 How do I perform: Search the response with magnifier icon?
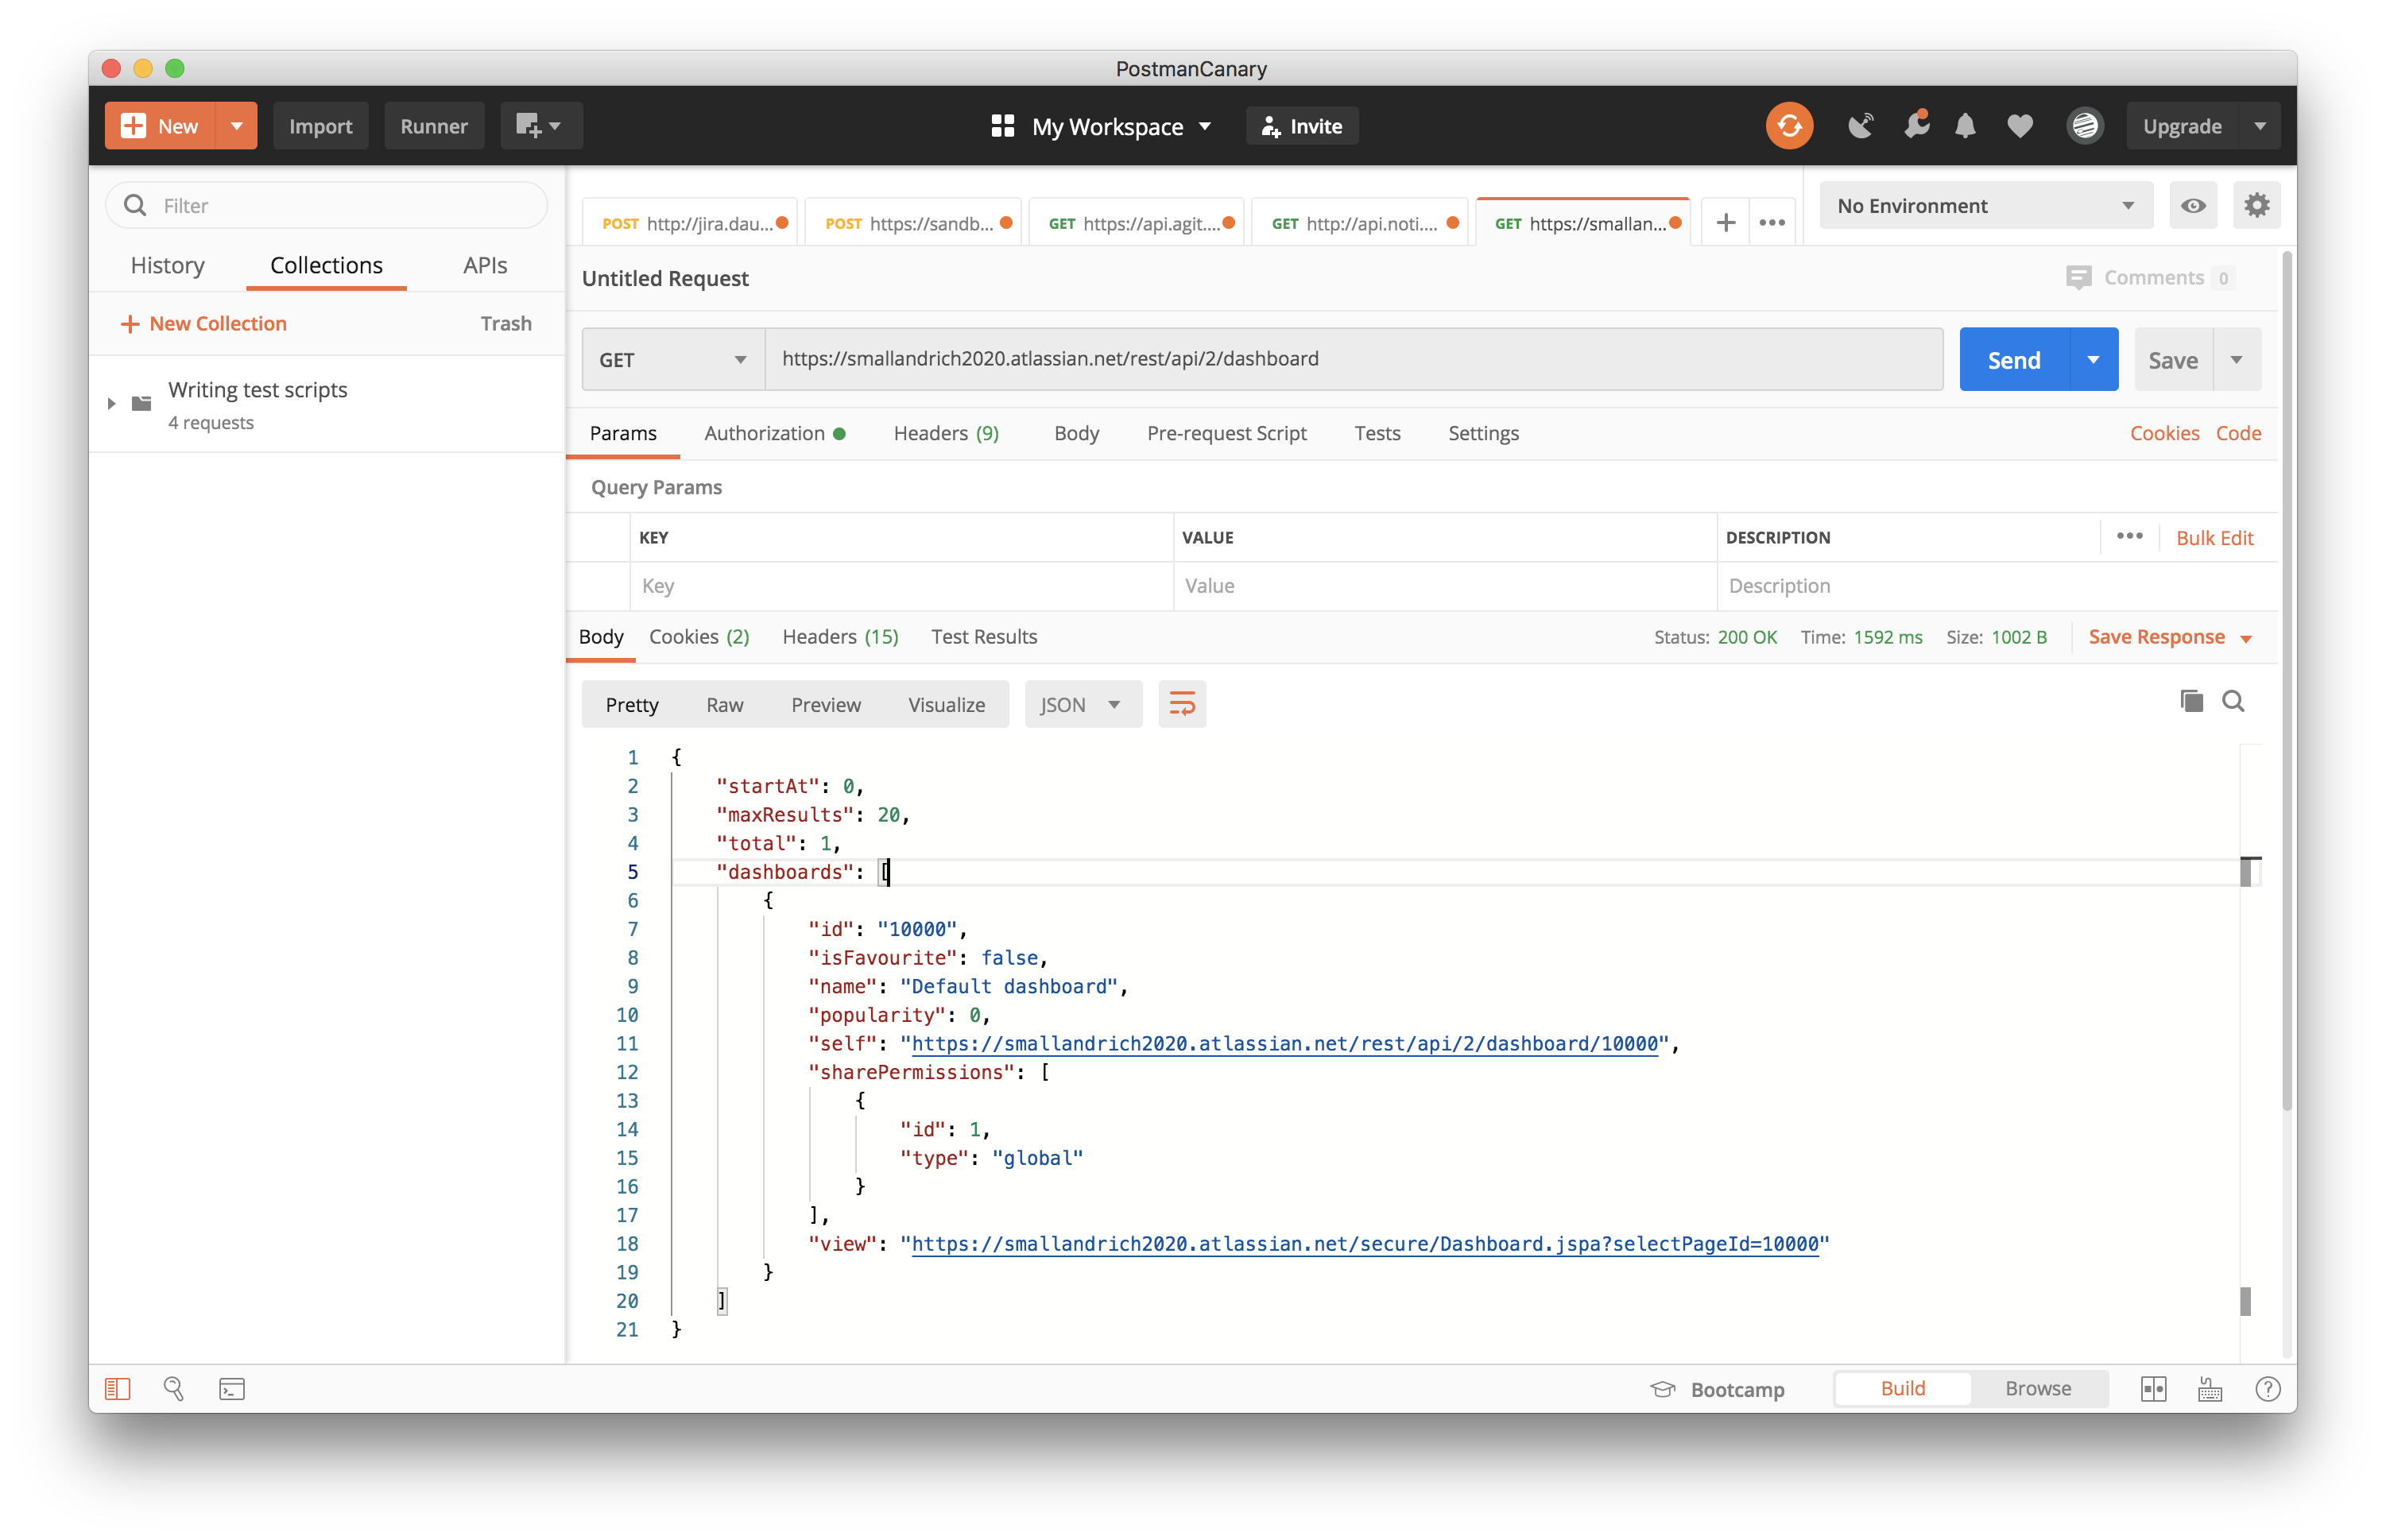pyautogui.click(x=2233, y=701)
